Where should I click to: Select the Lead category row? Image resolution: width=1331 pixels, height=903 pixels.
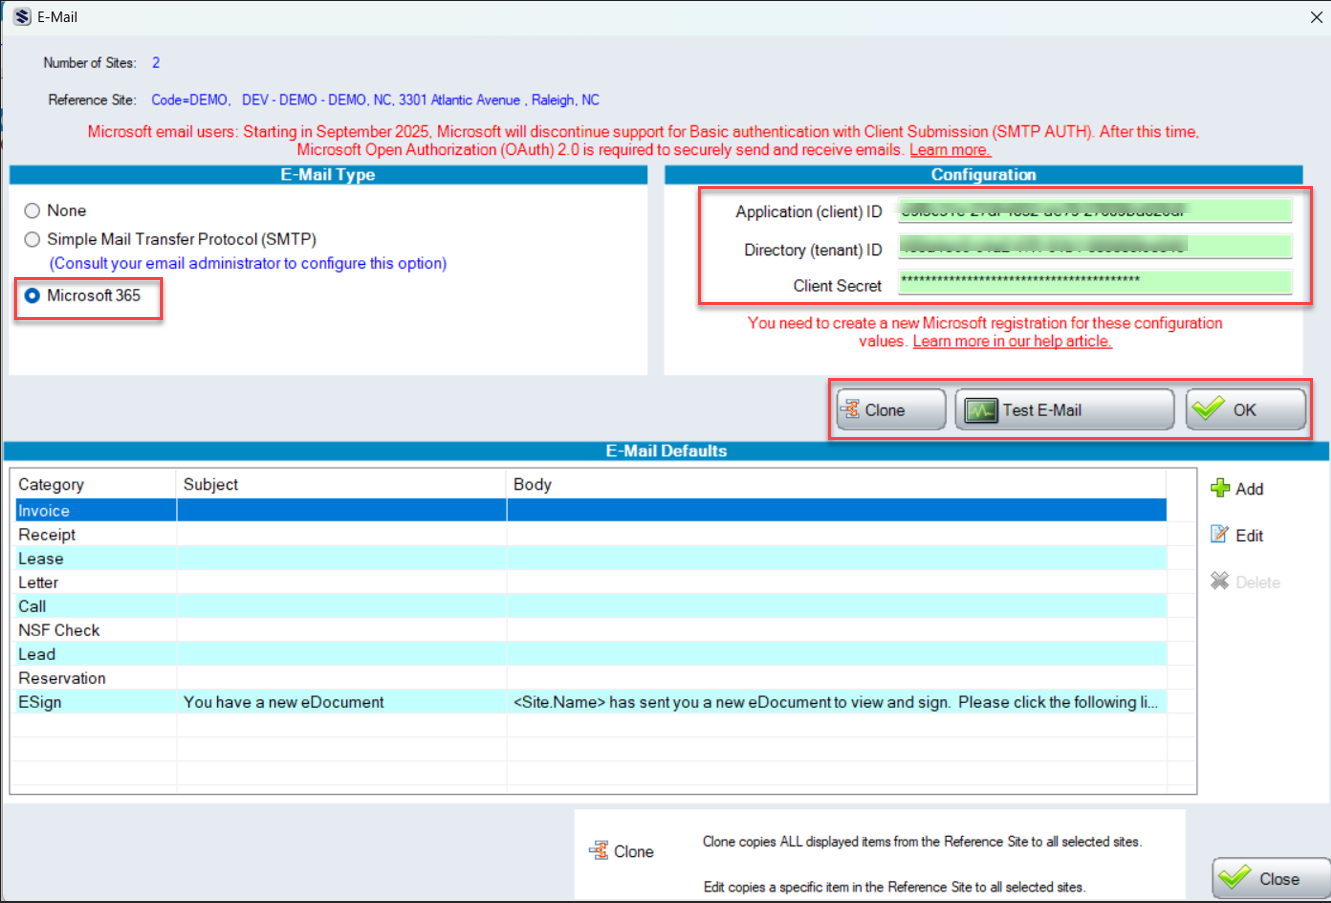coord(589,654)
